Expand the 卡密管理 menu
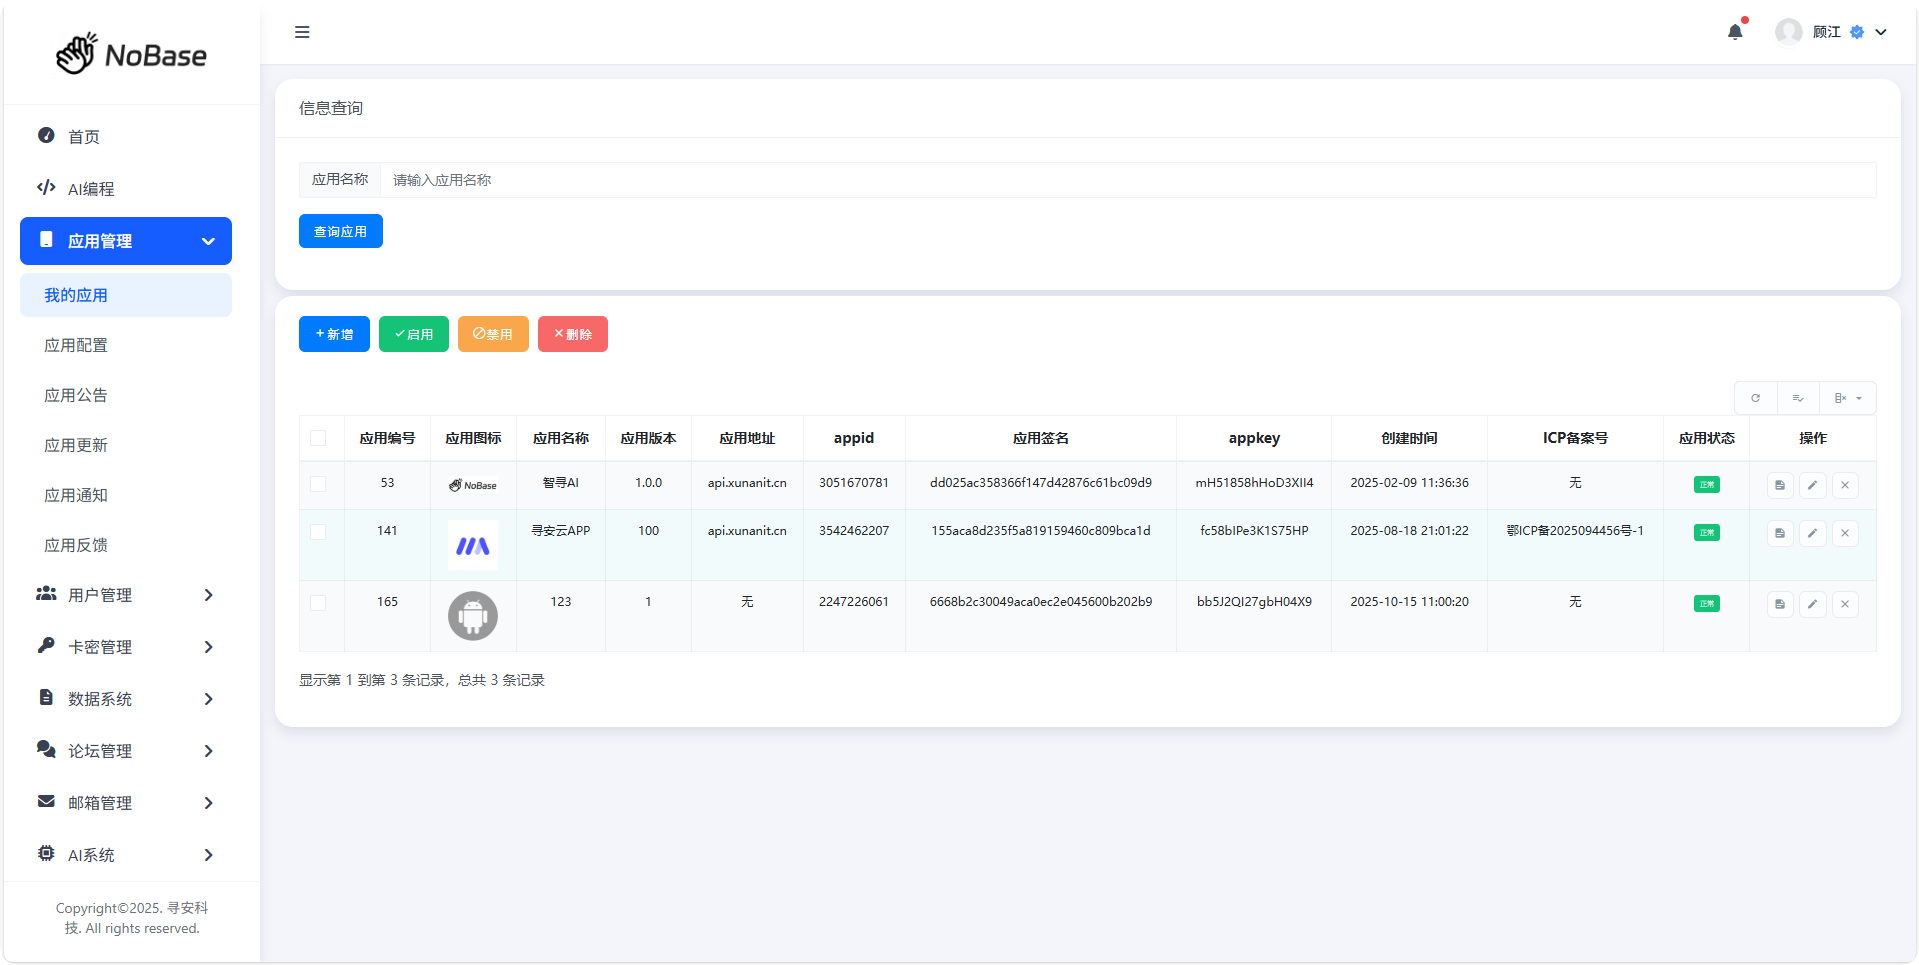The width and height of the screenshot is (1919, 965). (126, 647)
